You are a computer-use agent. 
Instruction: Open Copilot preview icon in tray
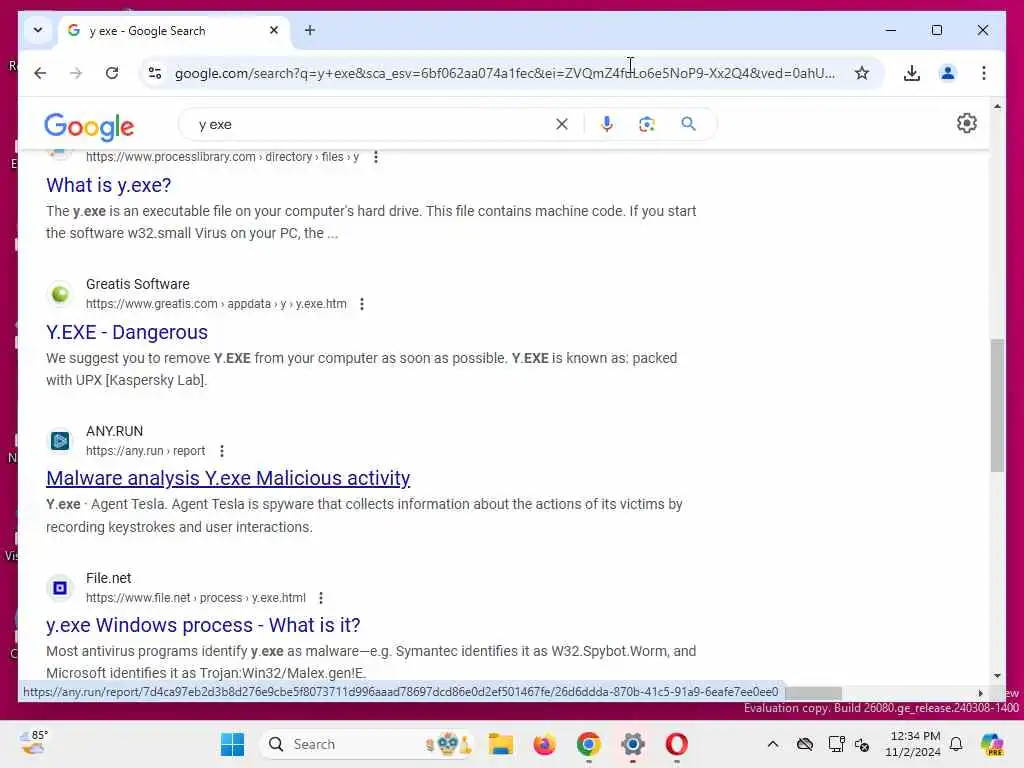point(992,744)
